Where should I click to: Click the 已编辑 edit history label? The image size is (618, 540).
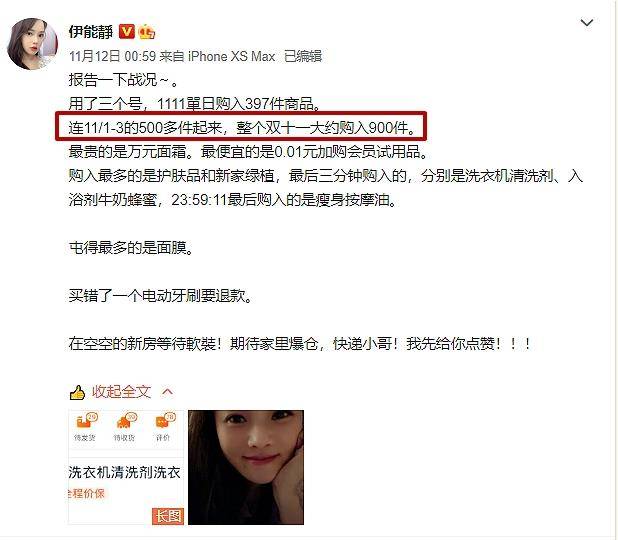303,56
